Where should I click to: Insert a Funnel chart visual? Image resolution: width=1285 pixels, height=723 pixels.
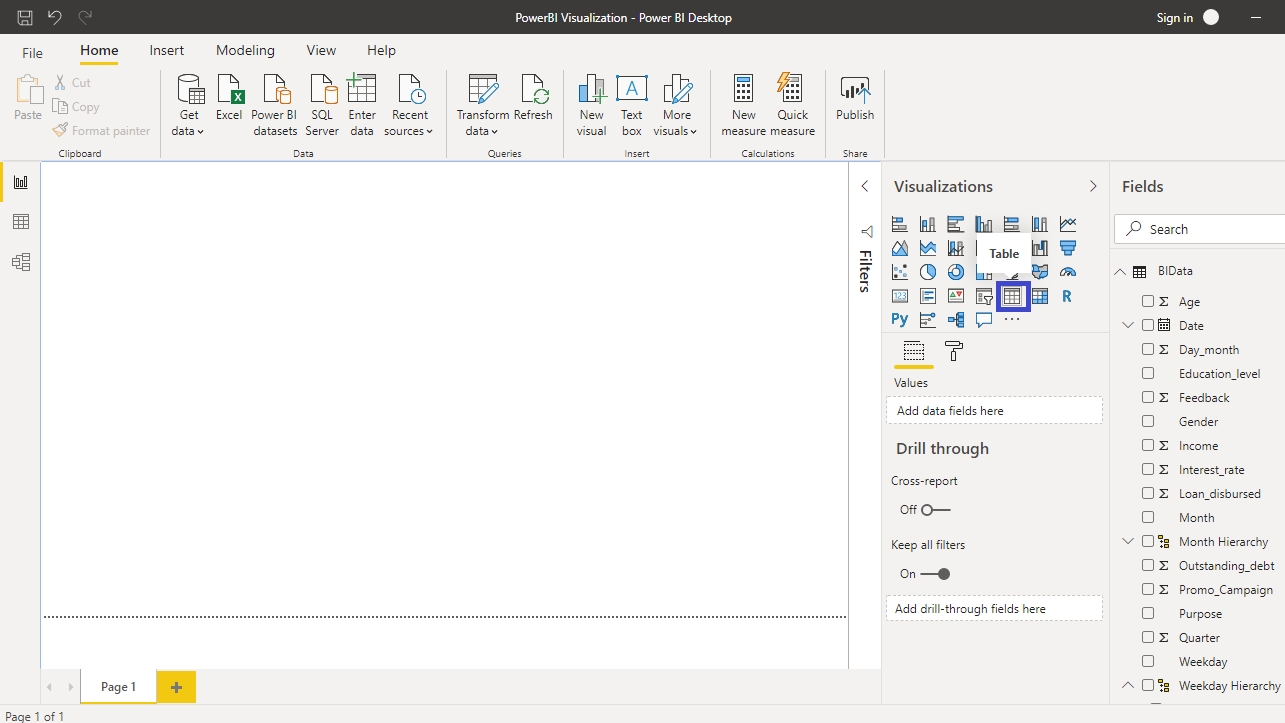(x=1068, y=248)
